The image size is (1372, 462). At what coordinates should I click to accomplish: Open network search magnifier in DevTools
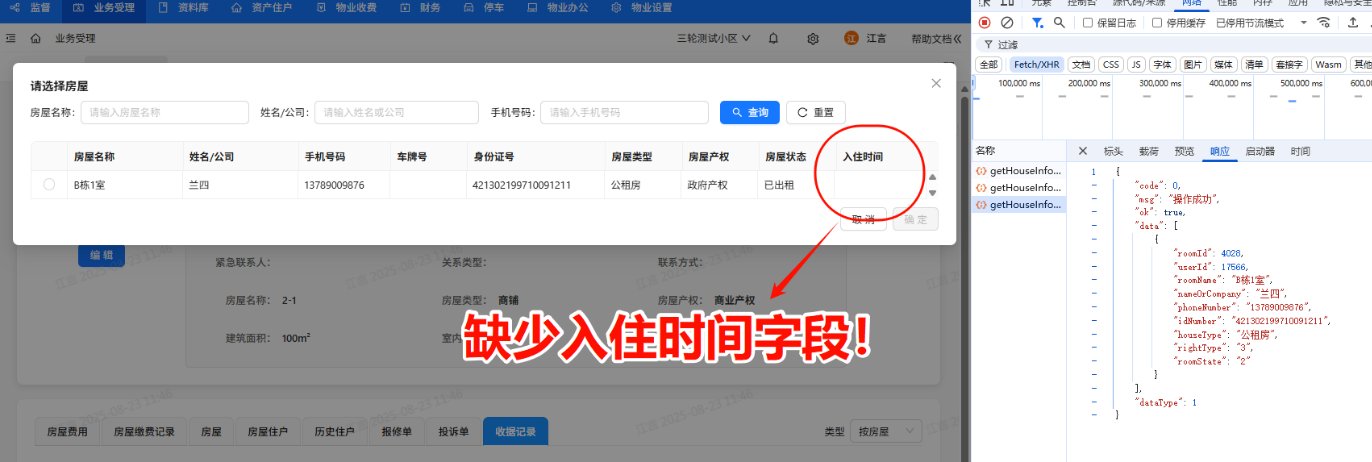pos(1059,22)
